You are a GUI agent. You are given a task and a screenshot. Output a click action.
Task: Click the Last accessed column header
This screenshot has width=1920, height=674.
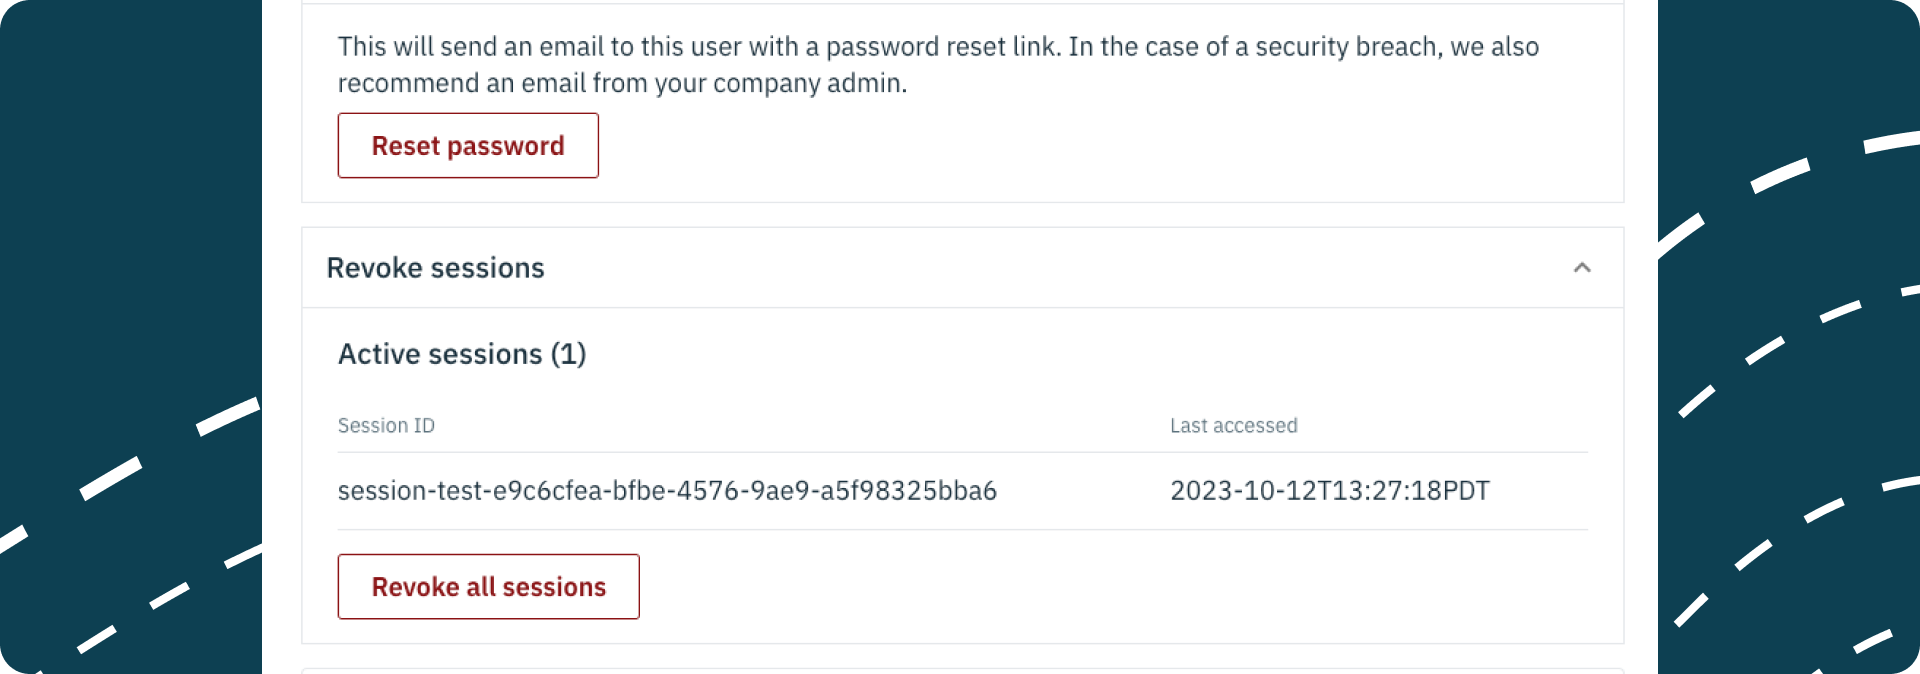tap(1234, 426)
